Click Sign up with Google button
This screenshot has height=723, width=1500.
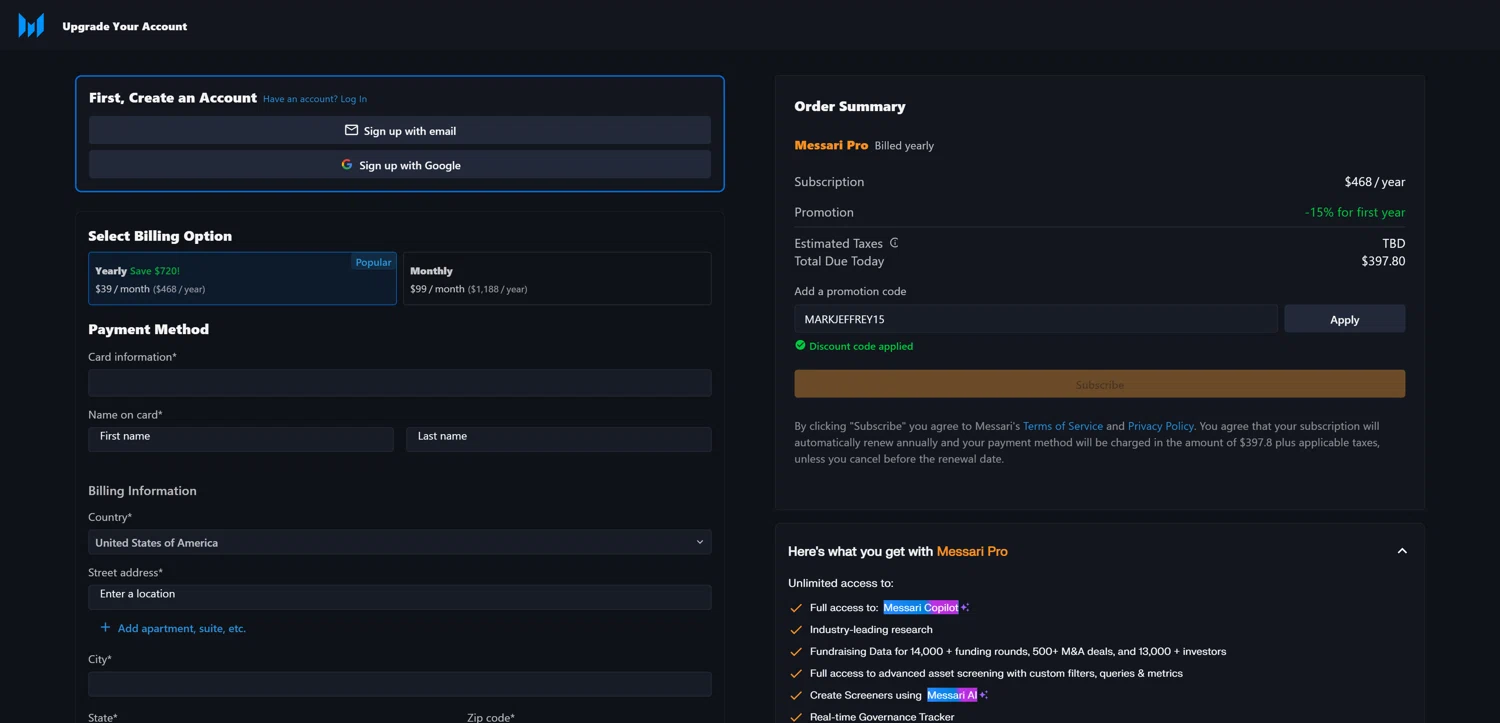[400, 164]
